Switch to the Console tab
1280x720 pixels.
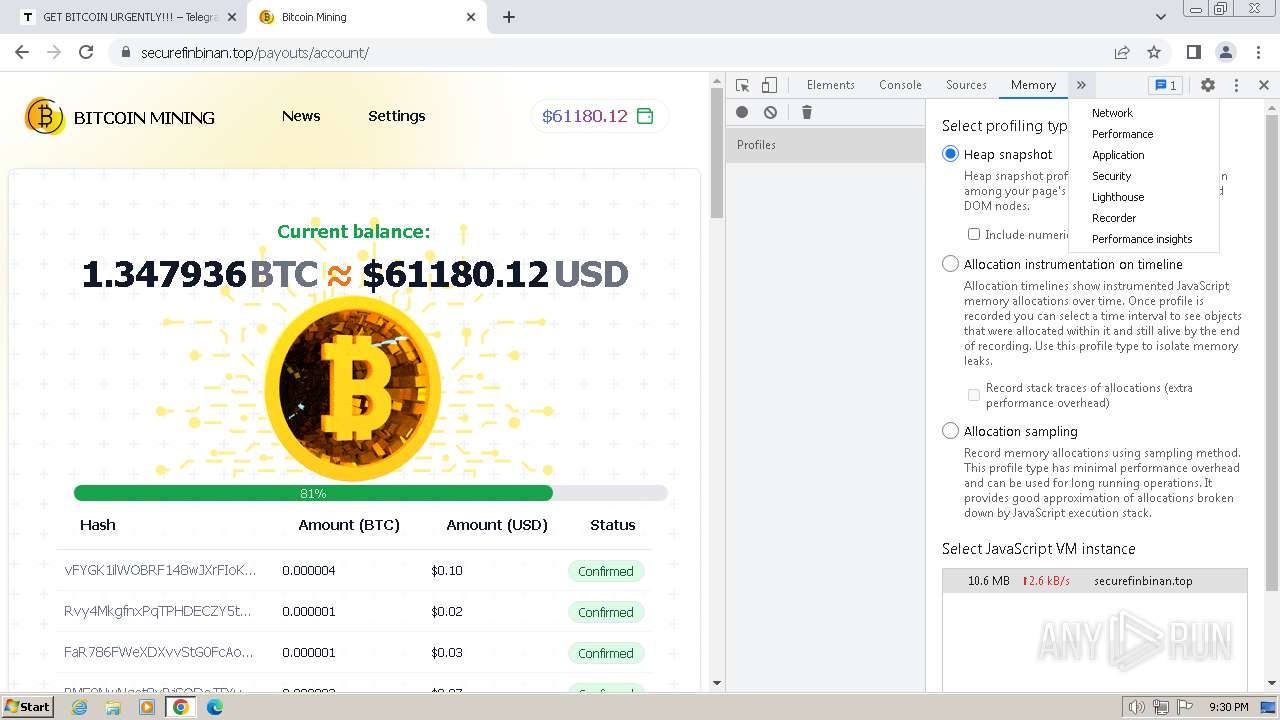[x=900, y=85]
